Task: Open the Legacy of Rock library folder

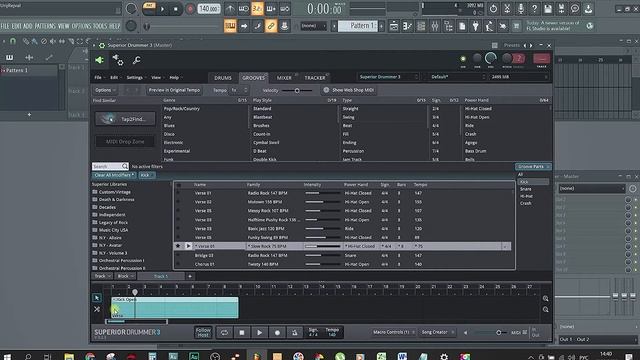Action: pyautogui.click(x=113, y=222)
